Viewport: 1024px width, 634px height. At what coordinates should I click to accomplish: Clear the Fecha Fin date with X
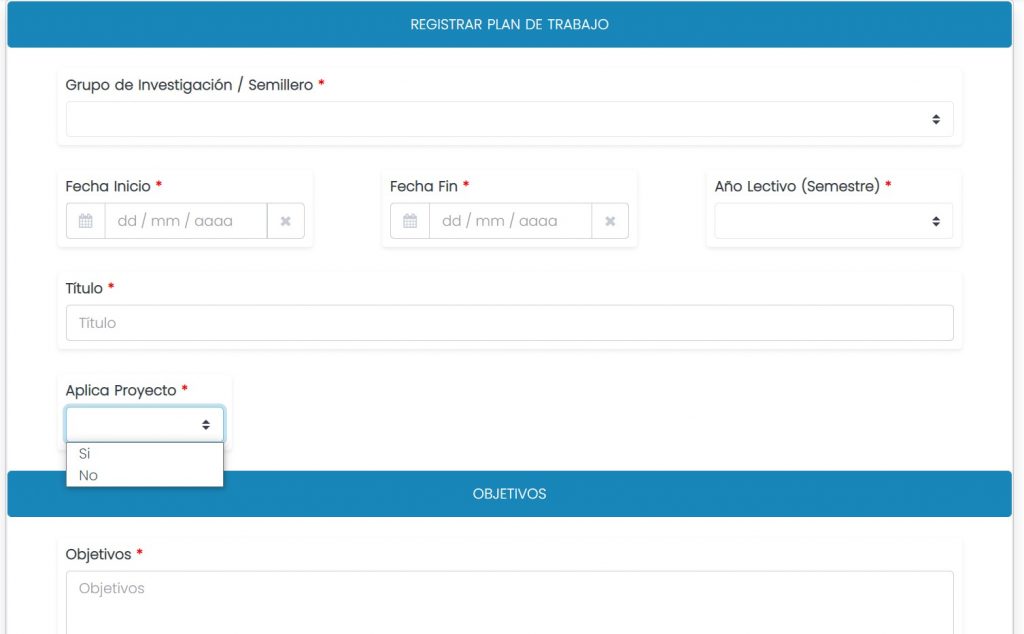(610, 221)
